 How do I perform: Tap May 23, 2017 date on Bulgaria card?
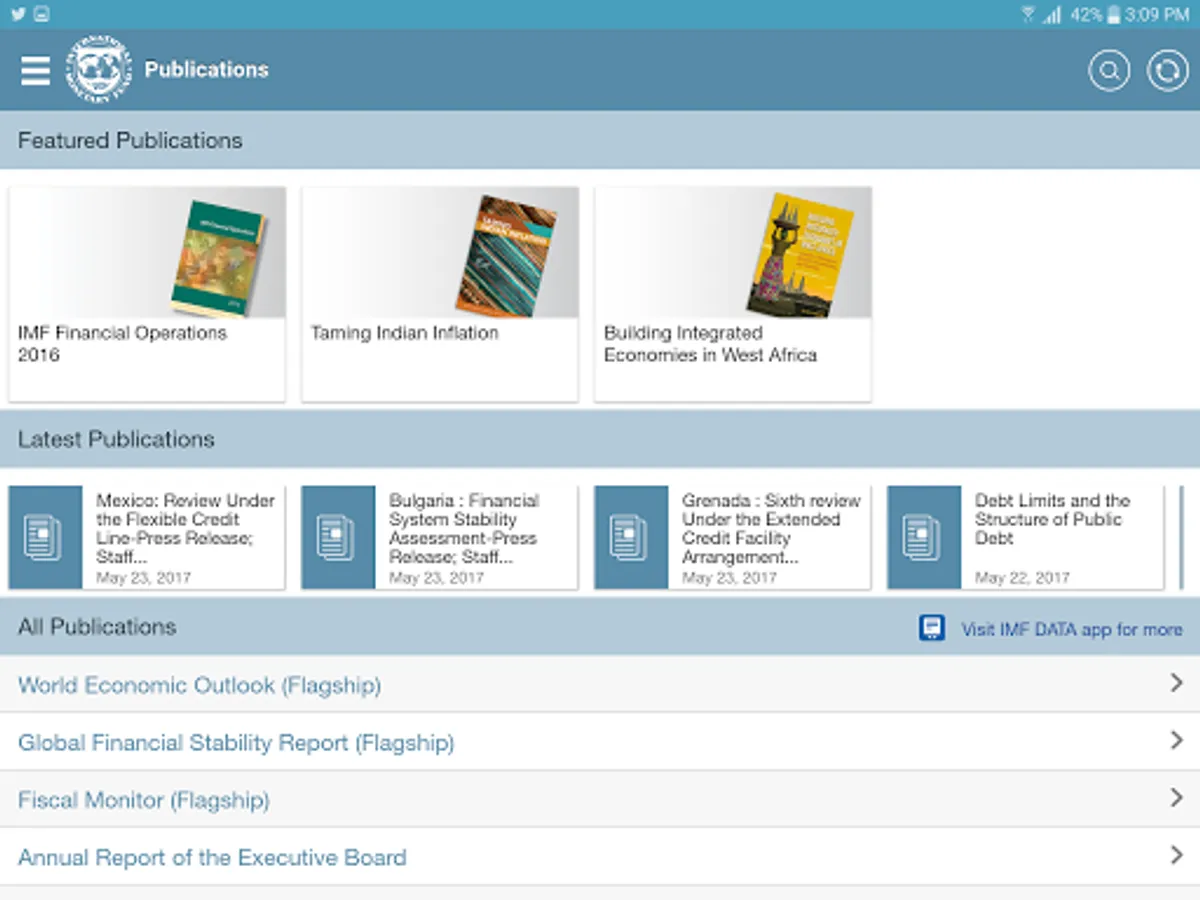(436, 578)
